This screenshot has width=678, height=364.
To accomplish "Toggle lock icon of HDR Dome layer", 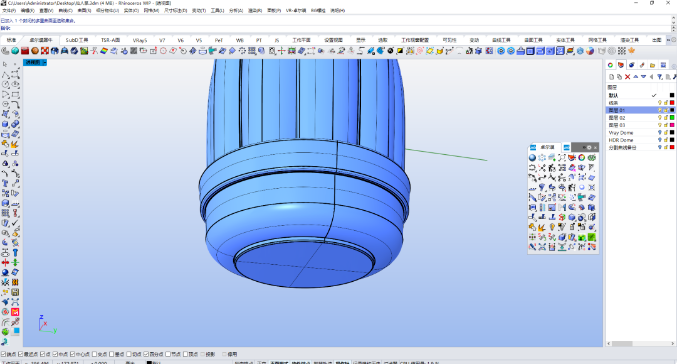I will tap(666, 140).
